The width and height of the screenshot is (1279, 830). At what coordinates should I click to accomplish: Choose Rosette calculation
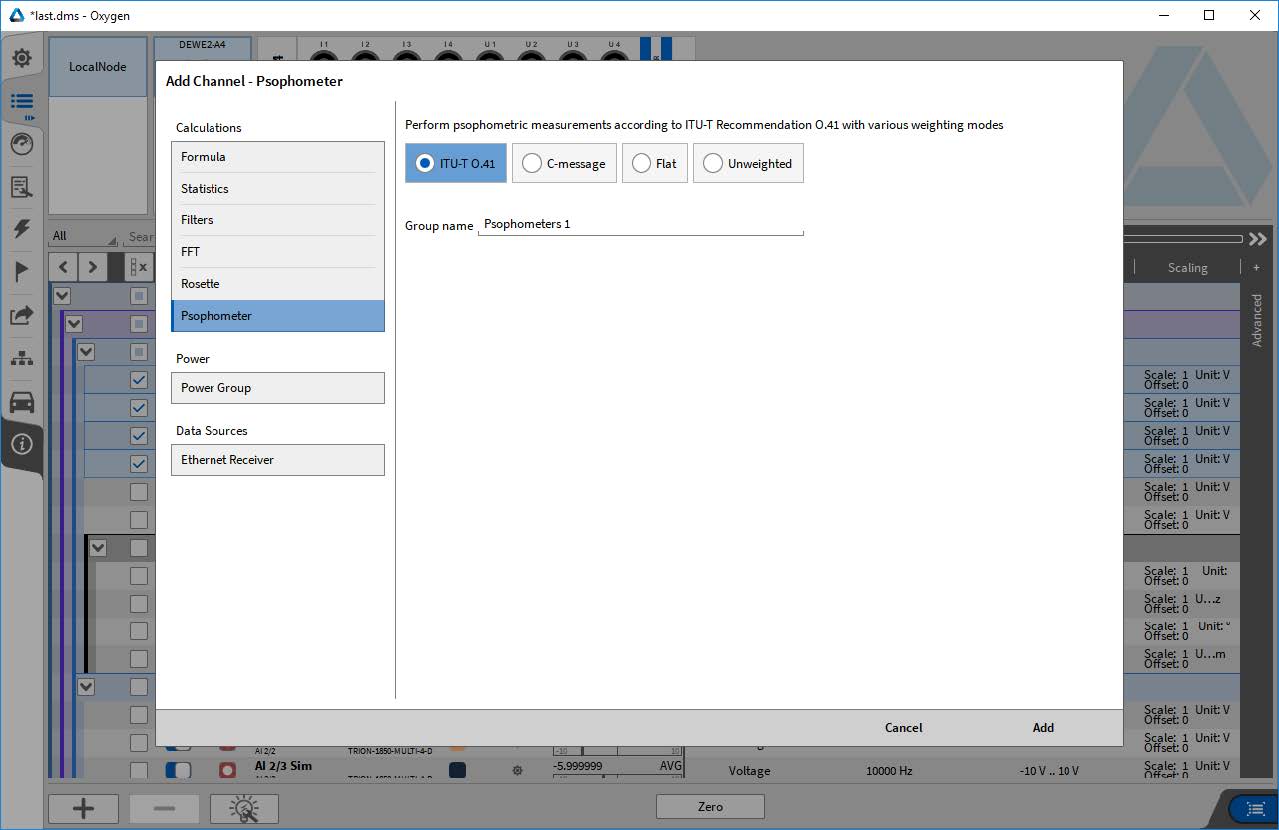[278, 284]
